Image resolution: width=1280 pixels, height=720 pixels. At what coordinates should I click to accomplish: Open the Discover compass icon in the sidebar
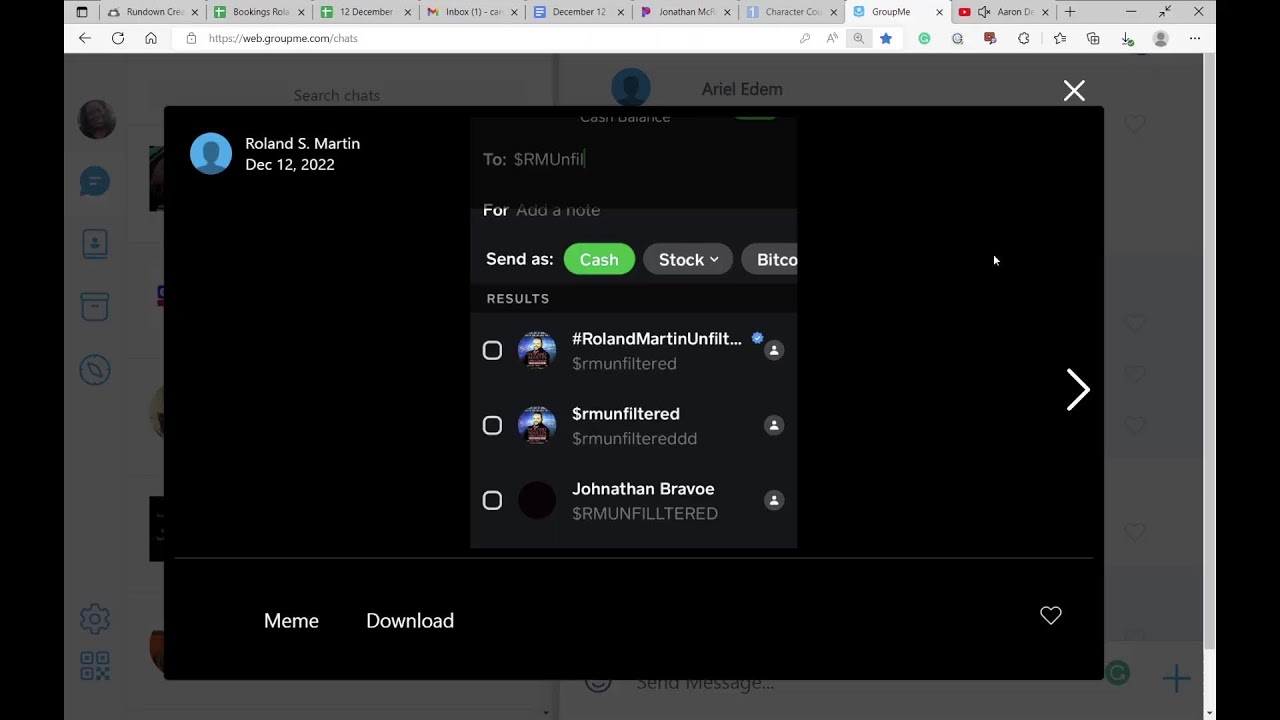[x=95, y=371]
